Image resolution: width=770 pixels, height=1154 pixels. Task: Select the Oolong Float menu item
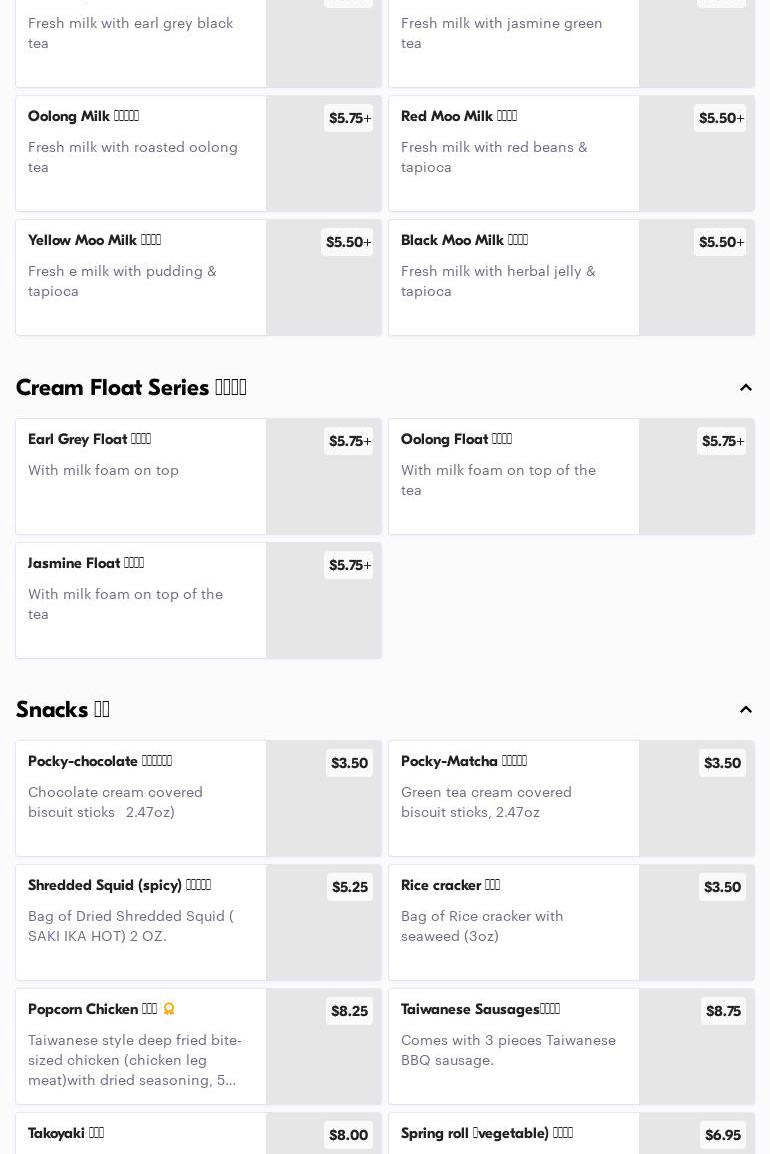tap(514, 476)
